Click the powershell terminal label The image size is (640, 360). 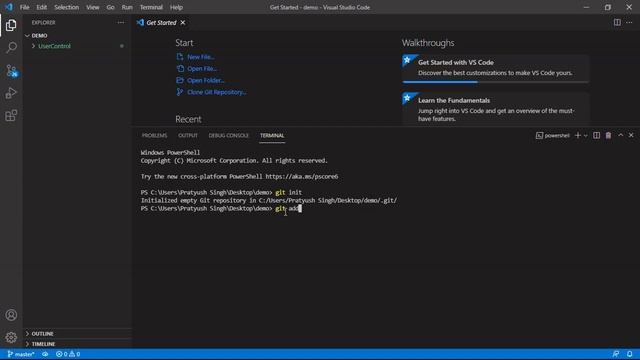[x=553, y=136]
